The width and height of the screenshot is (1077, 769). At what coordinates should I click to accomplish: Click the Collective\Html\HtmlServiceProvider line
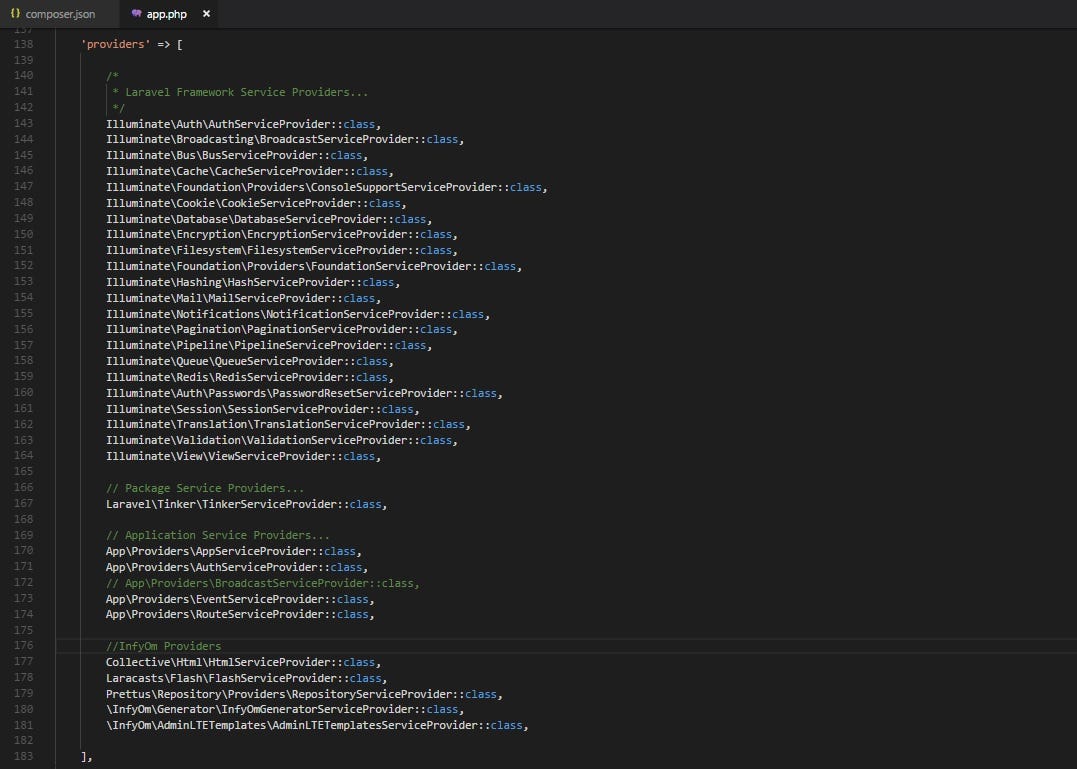click(243, 663)
